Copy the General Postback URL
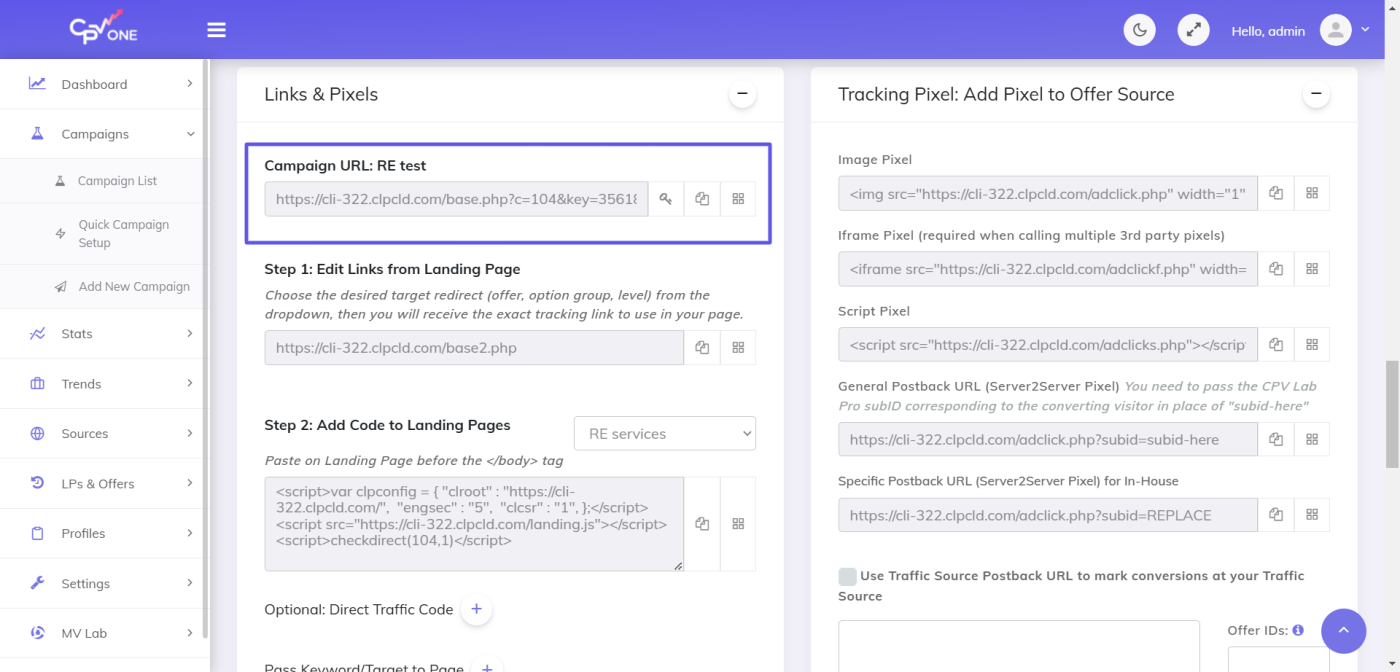The image size is (1400, 672). pos(1276,439)
